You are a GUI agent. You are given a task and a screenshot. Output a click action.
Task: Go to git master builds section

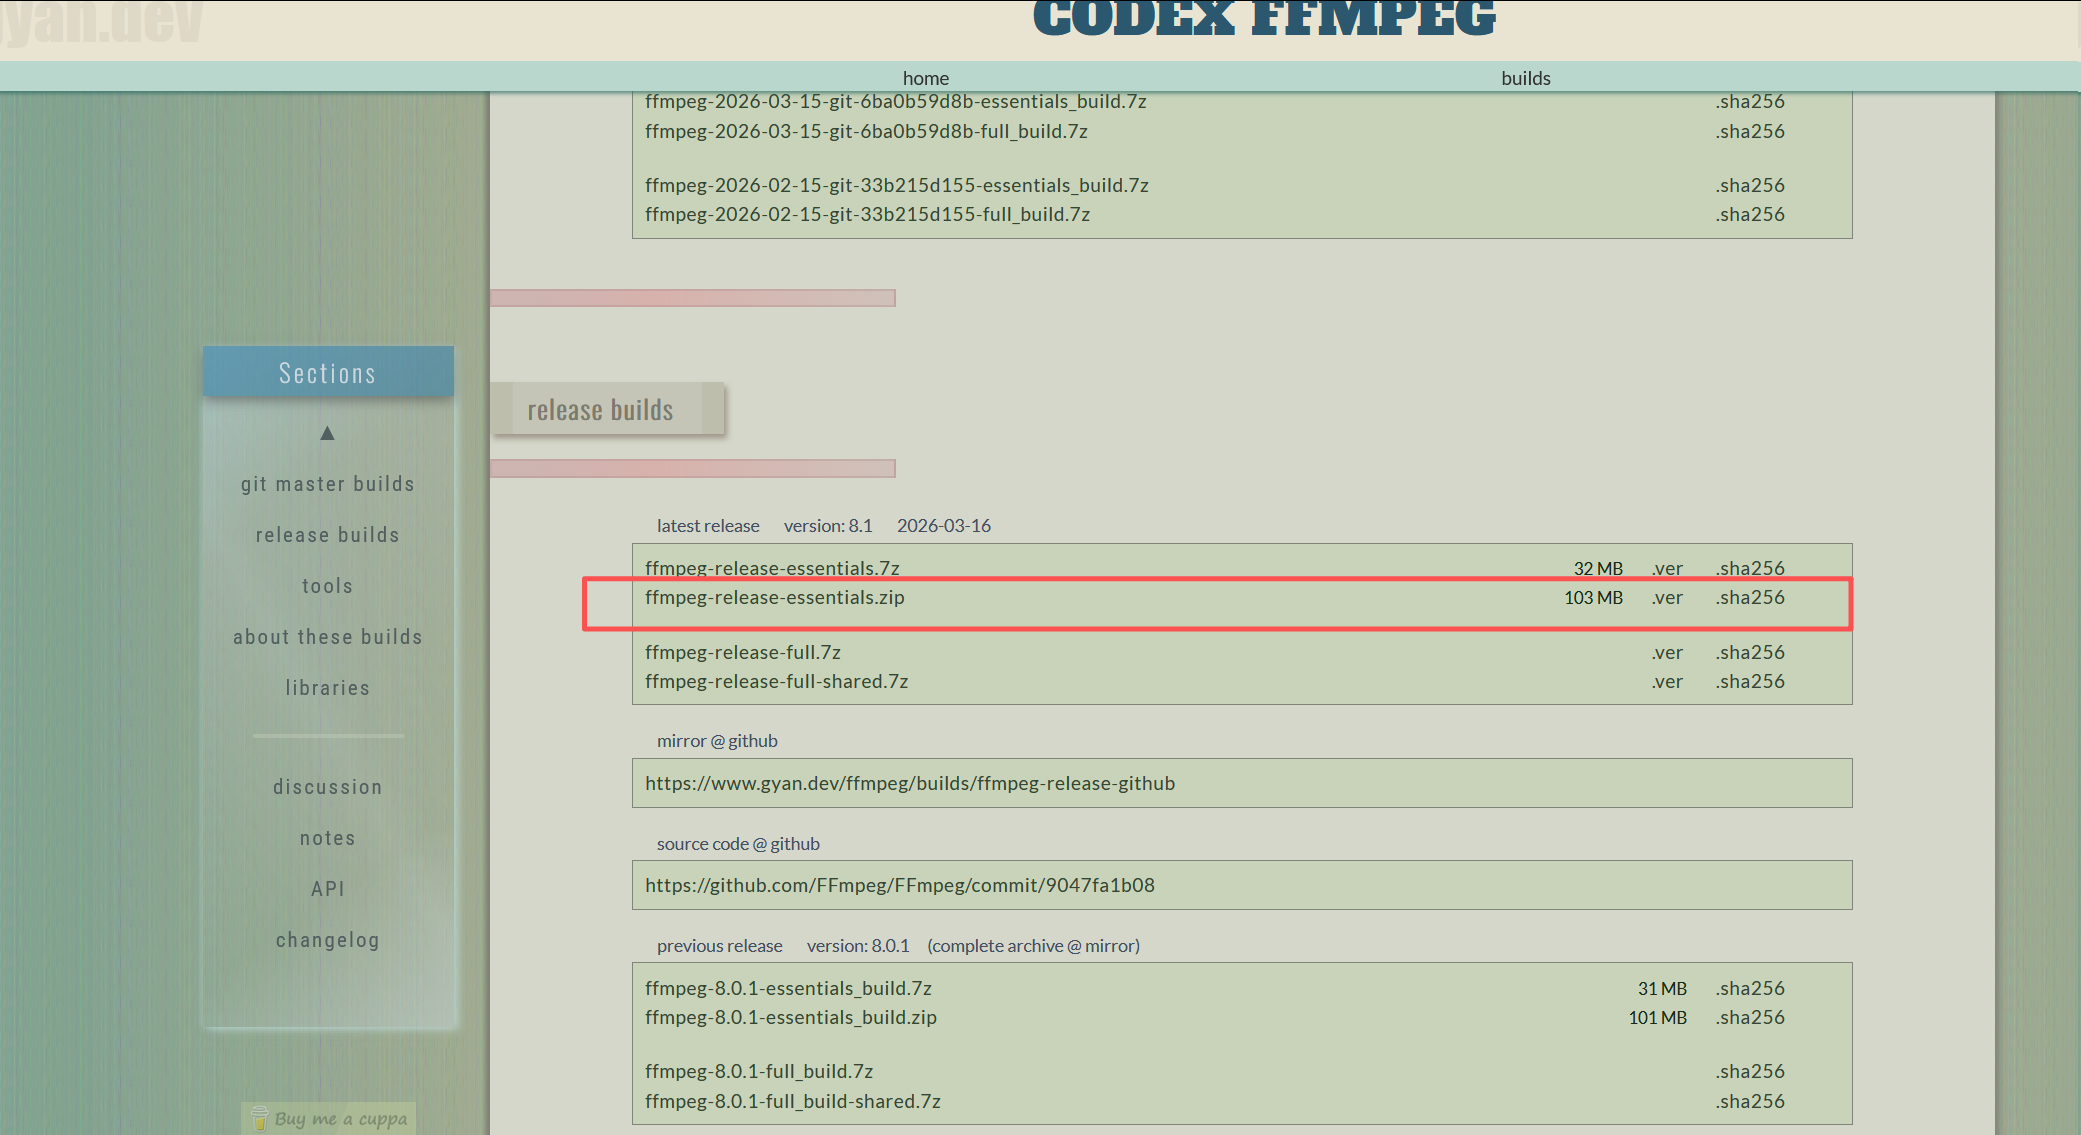(327, 484)
